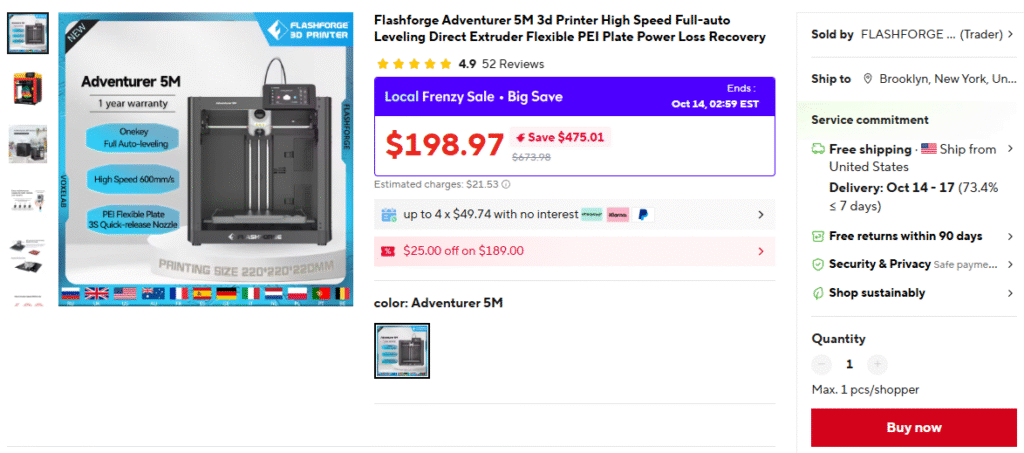1024x453 pixels.
Task: Select the Adventurer 5M color option
Action: [402, 351]
